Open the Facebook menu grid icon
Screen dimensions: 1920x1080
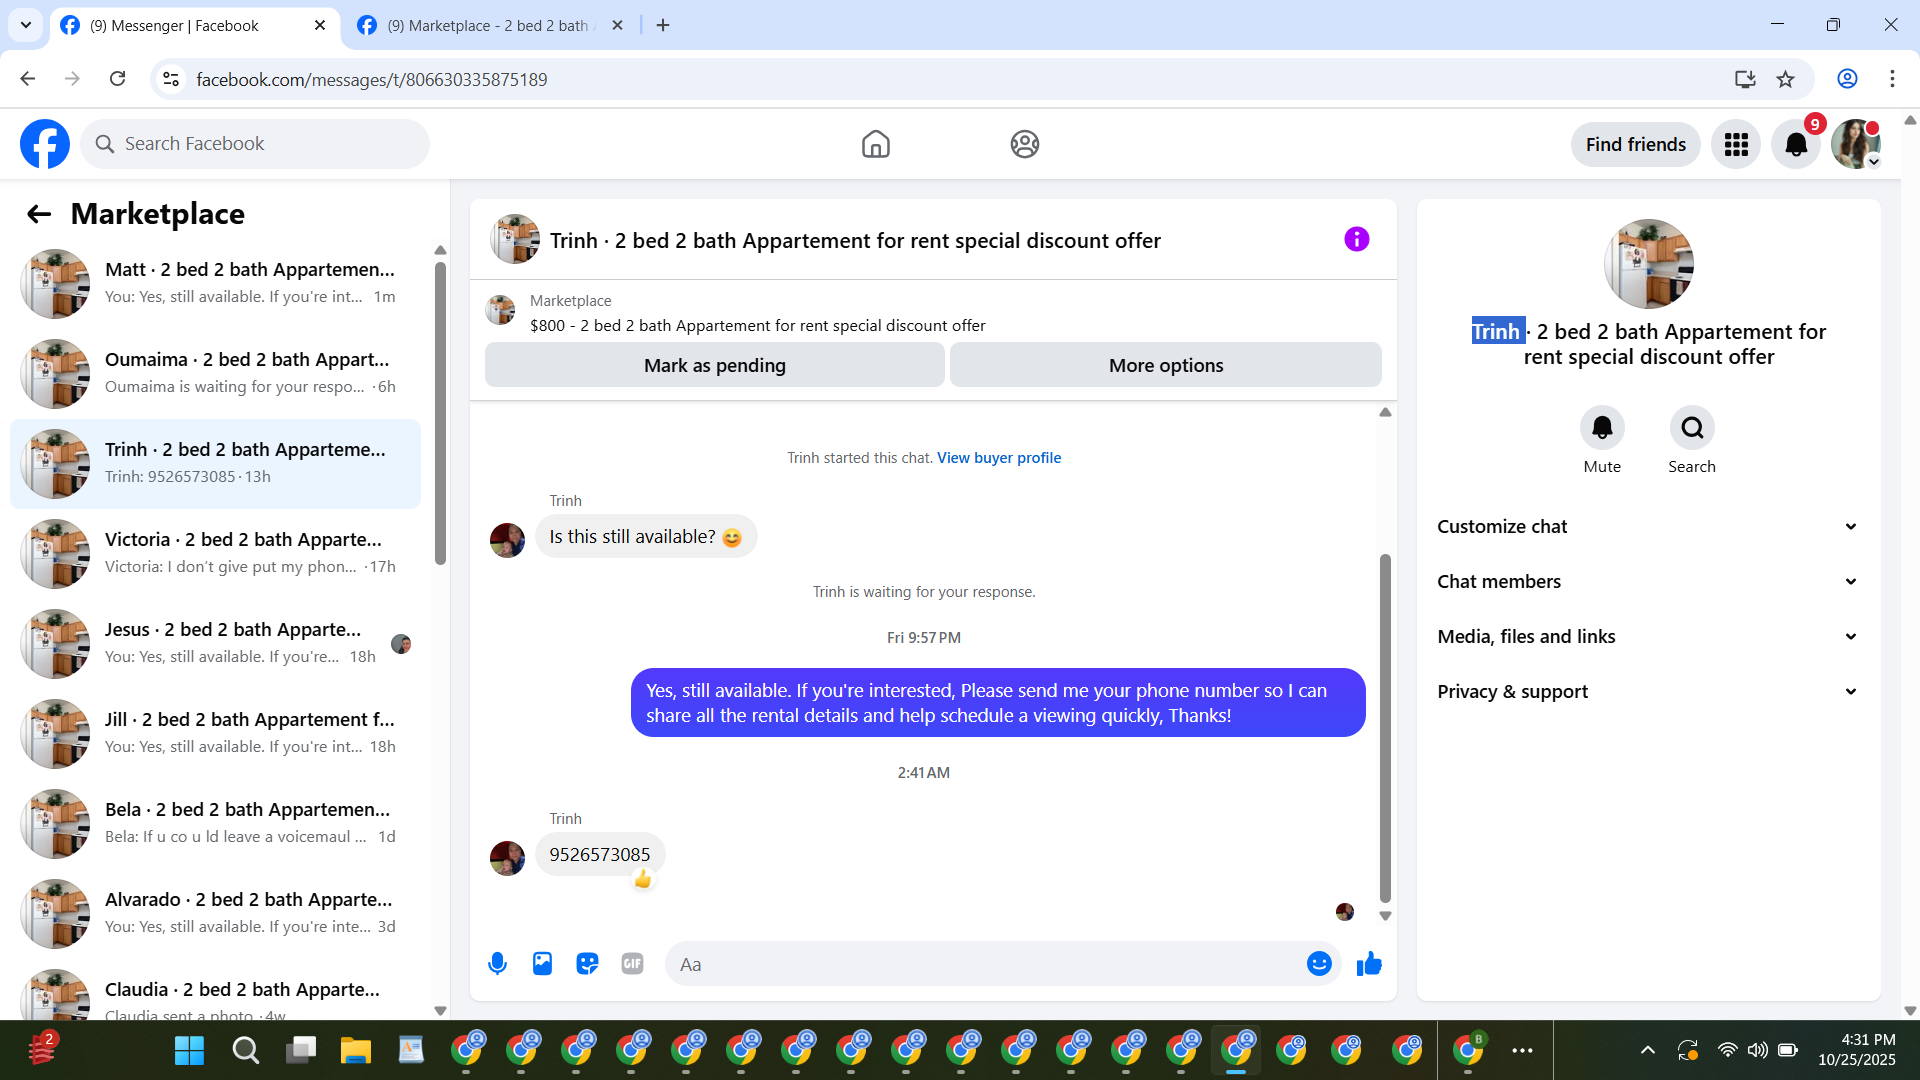coord(1736,145)
